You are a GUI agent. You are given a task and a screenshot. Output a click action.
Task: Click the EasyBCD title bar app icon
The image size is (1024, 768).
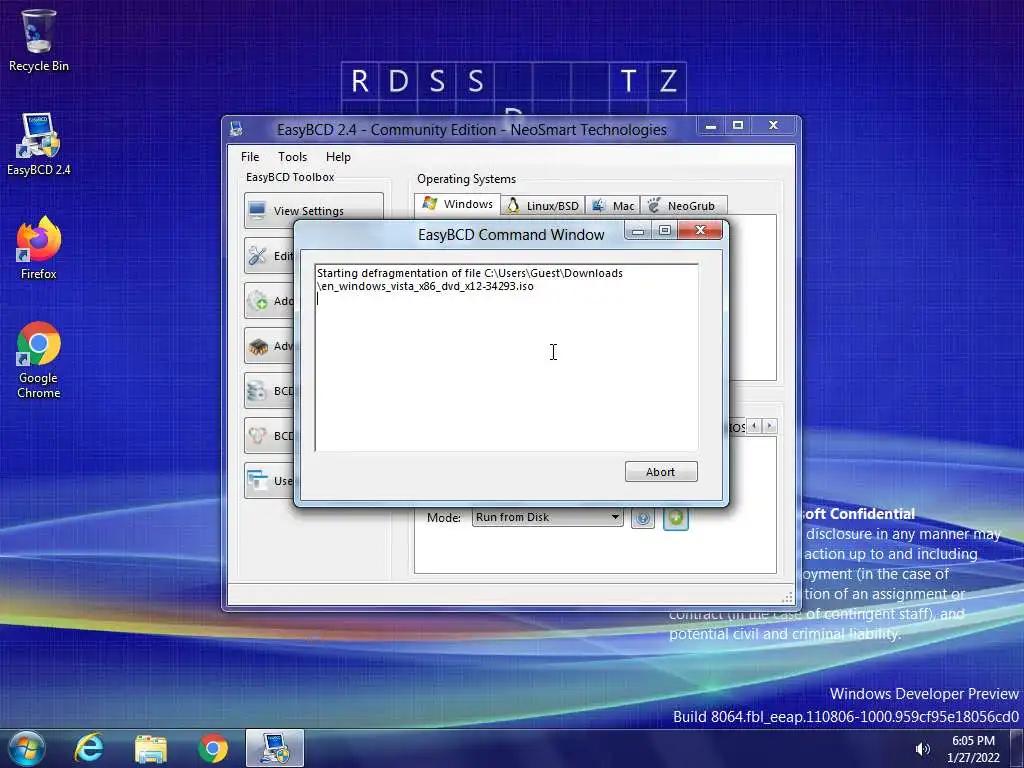click(236, 129)
